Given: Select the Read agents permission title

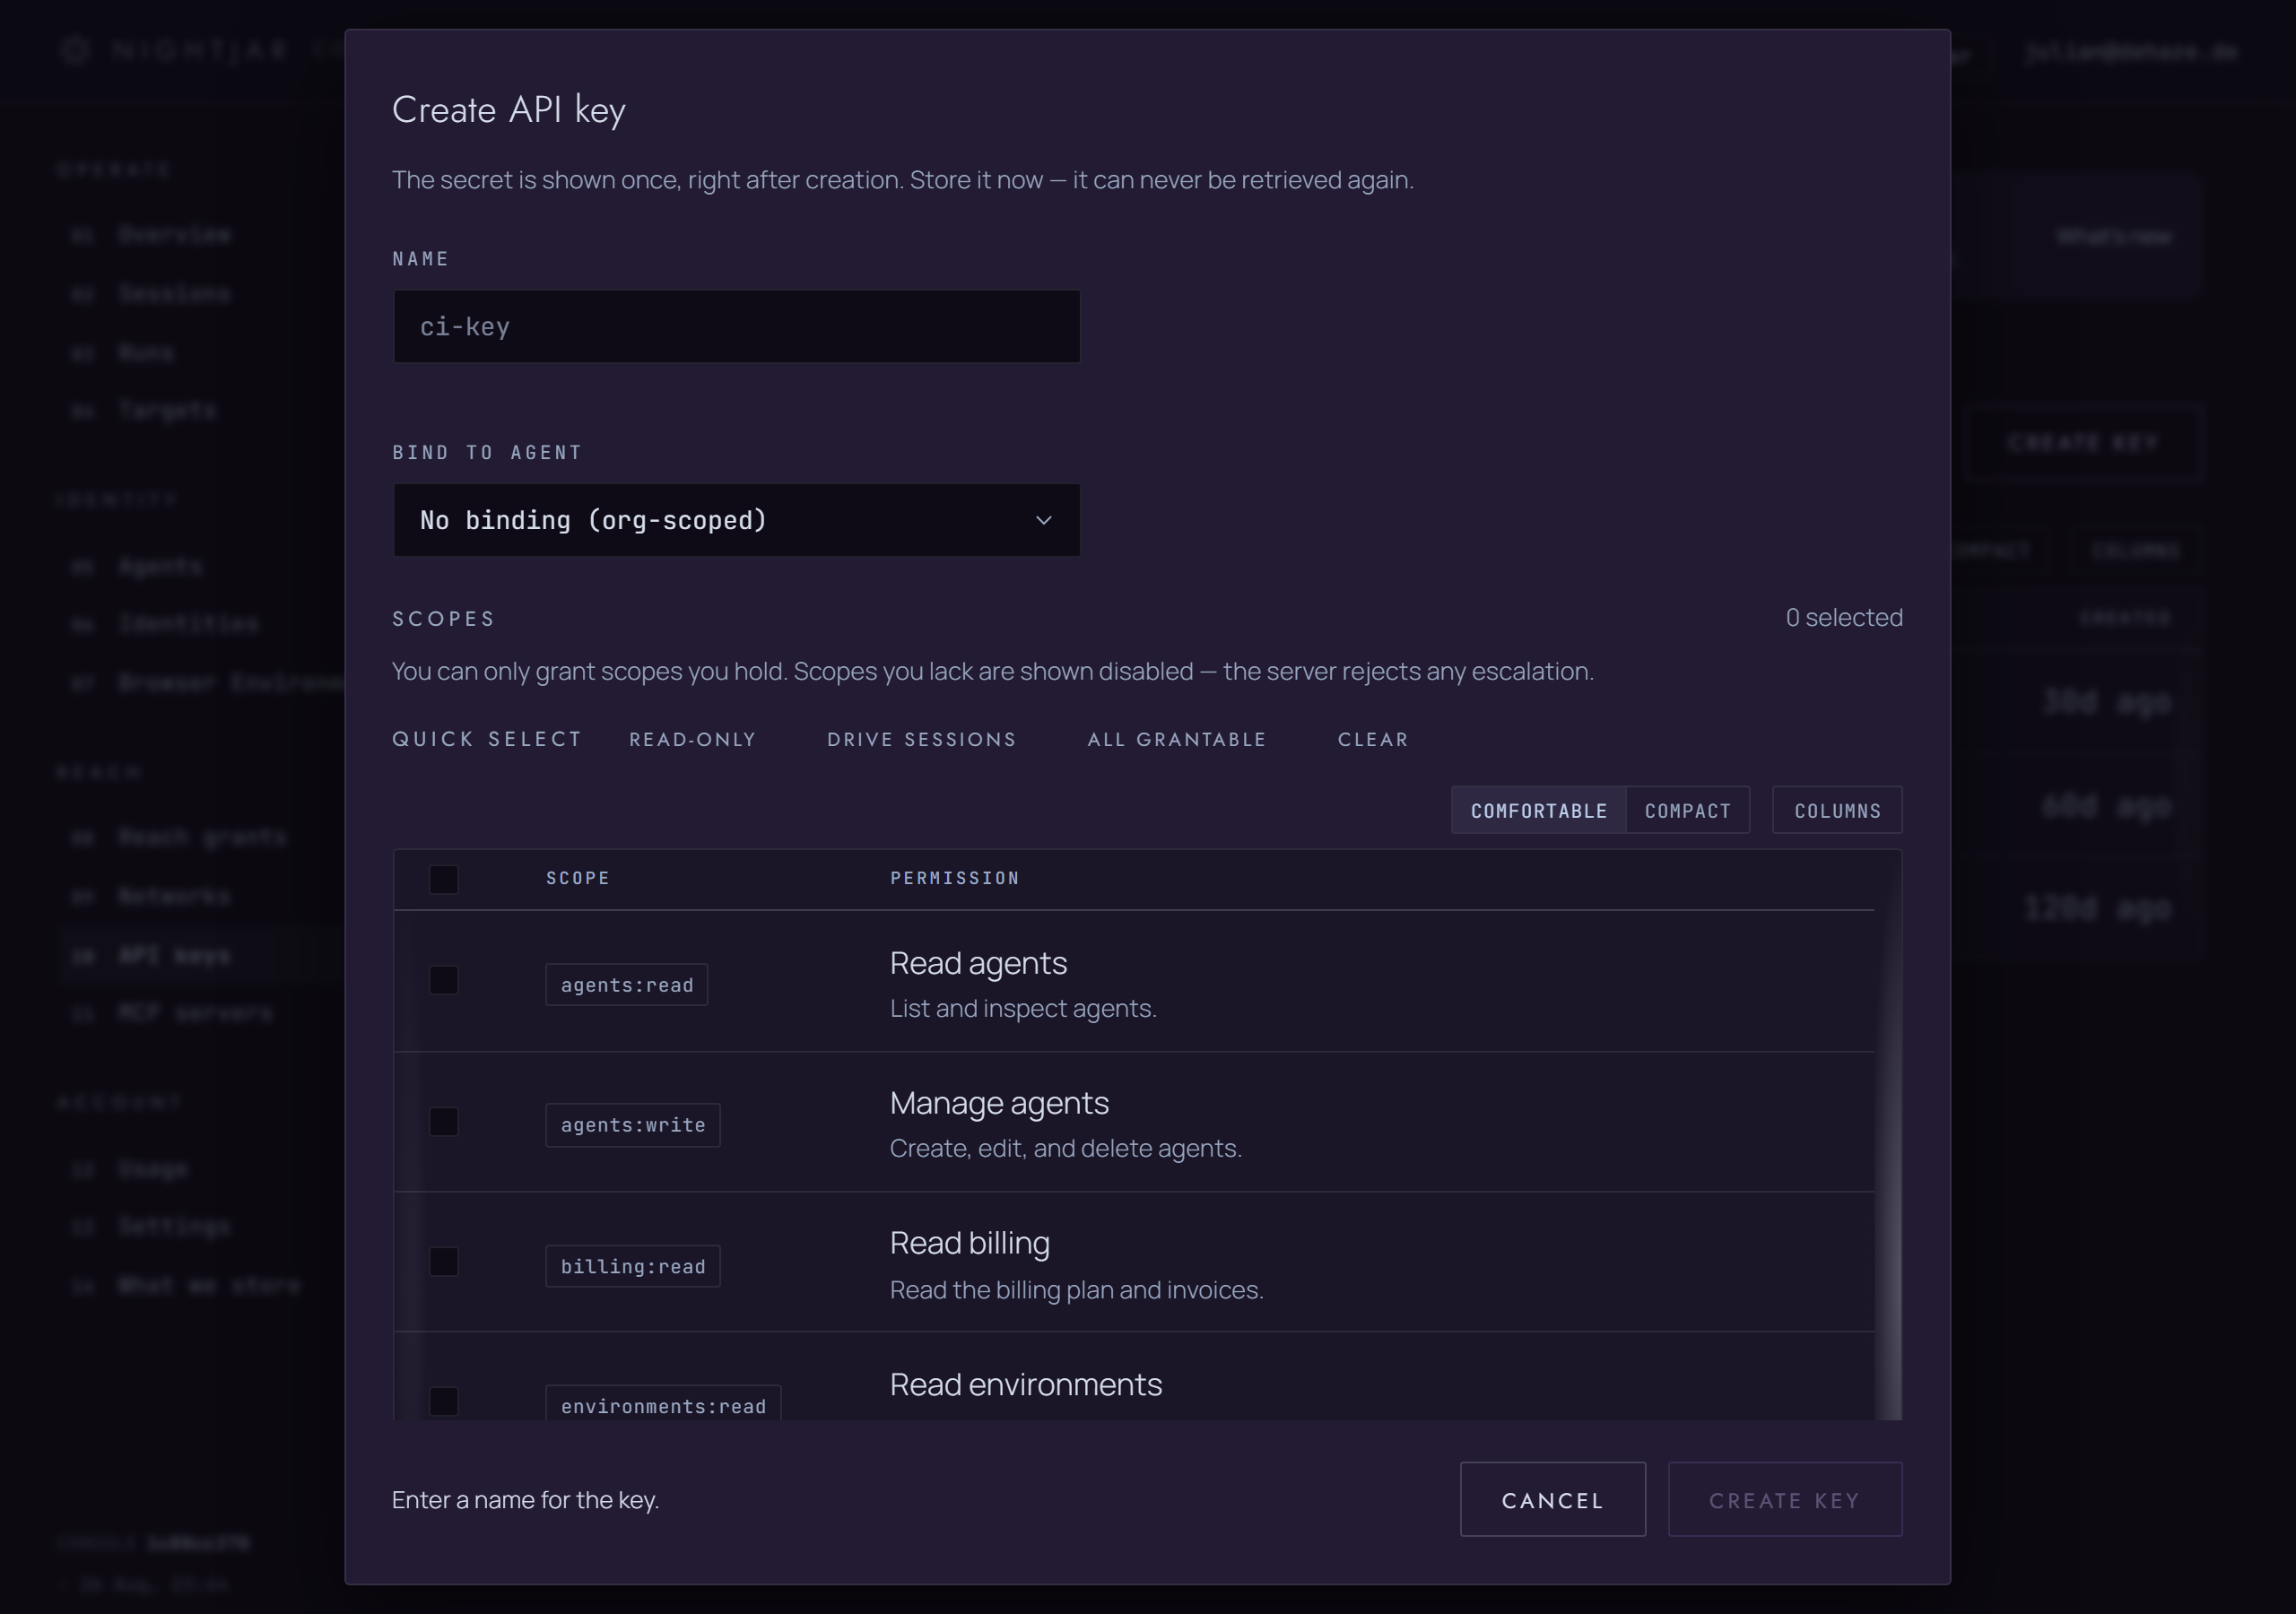Looking at the screenshot, I should tap(978, 963).
